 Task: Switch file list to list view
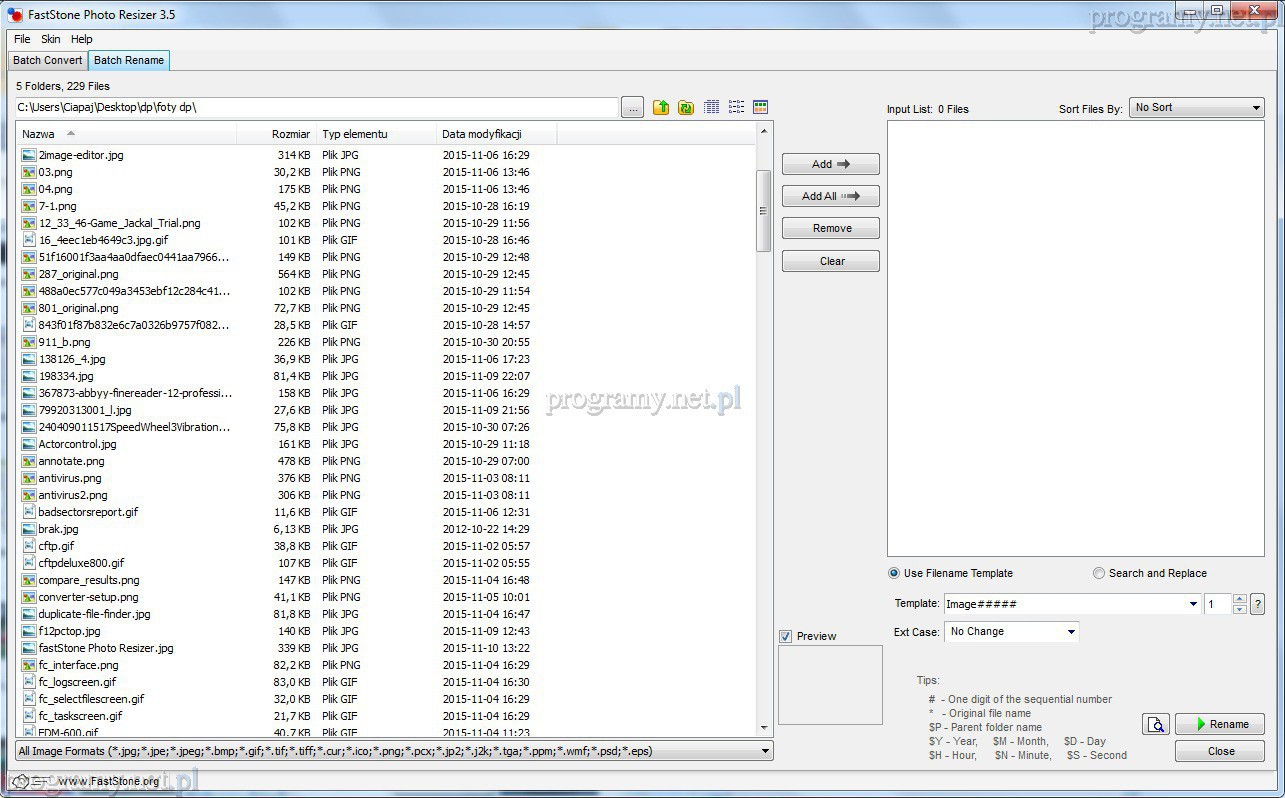click(x=736, y=107)
